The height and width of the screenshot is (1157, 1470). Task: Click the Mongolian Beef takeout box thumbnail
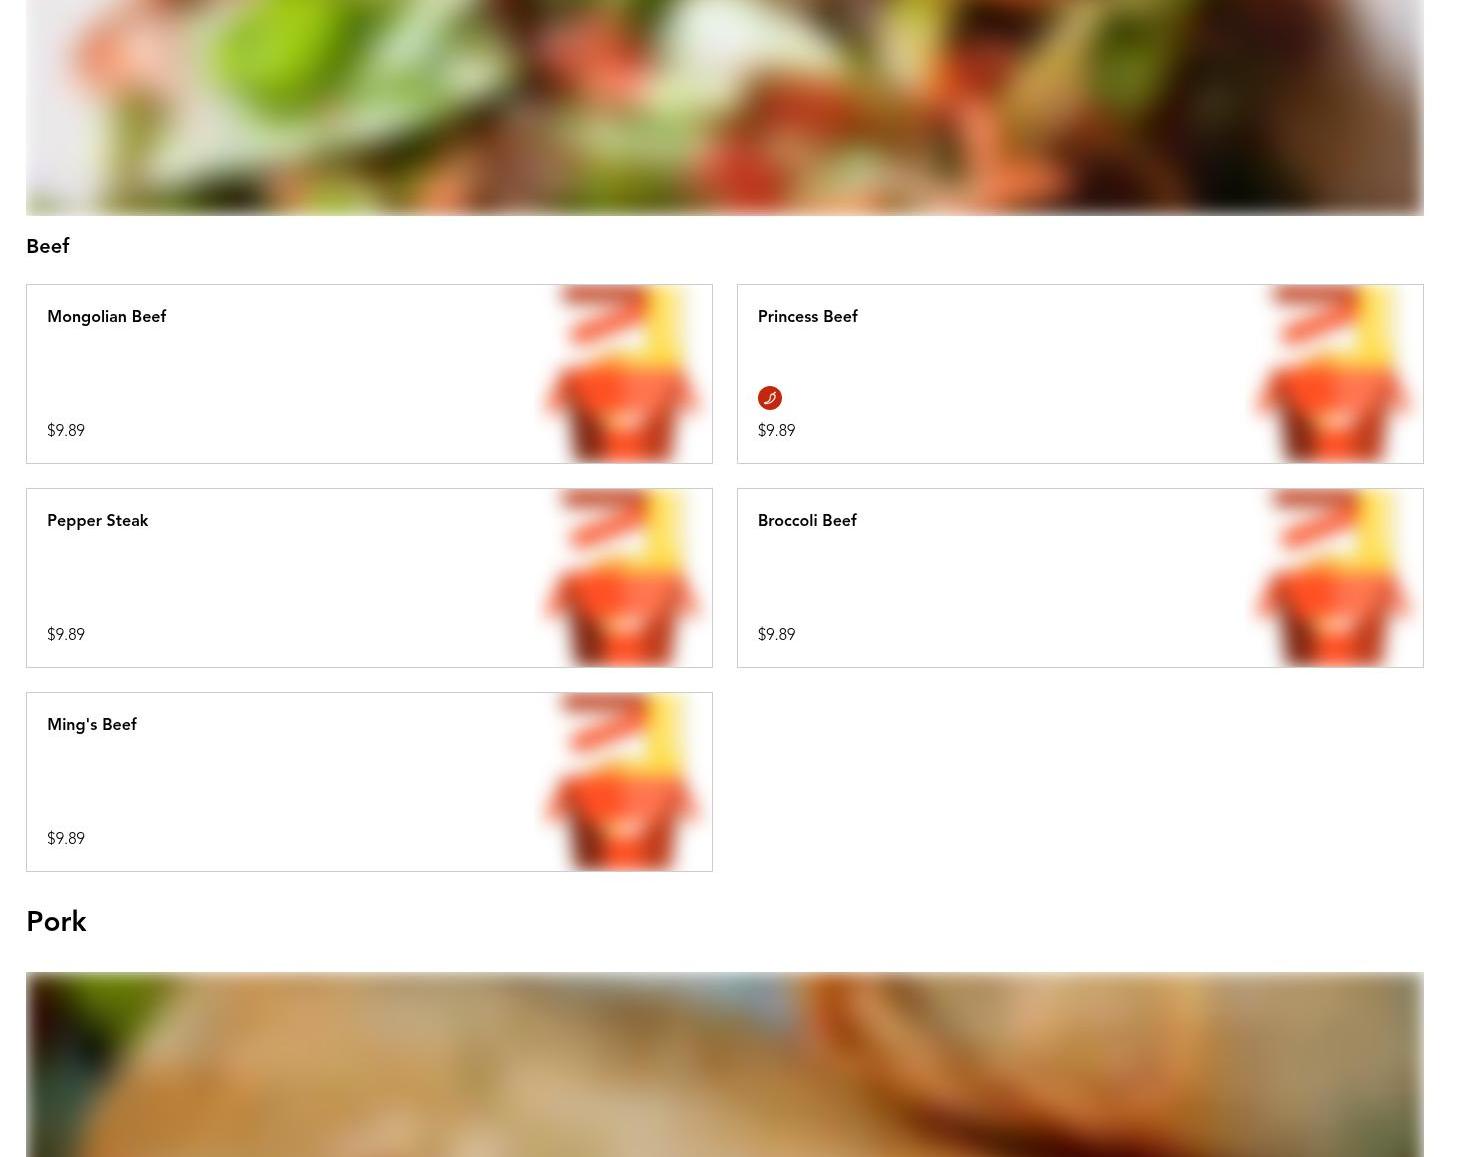623,374
